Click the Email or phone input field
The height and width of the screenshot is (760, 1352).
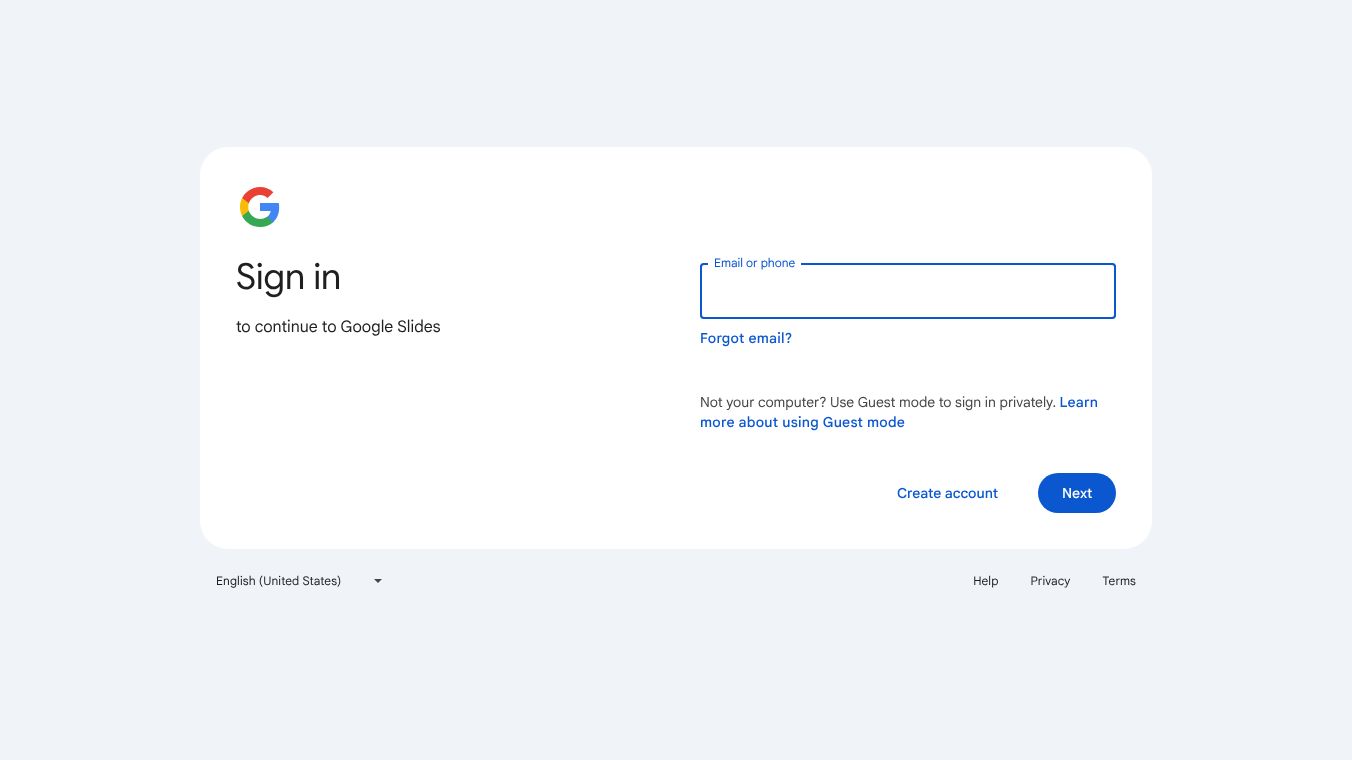click(x=906, y=291)
